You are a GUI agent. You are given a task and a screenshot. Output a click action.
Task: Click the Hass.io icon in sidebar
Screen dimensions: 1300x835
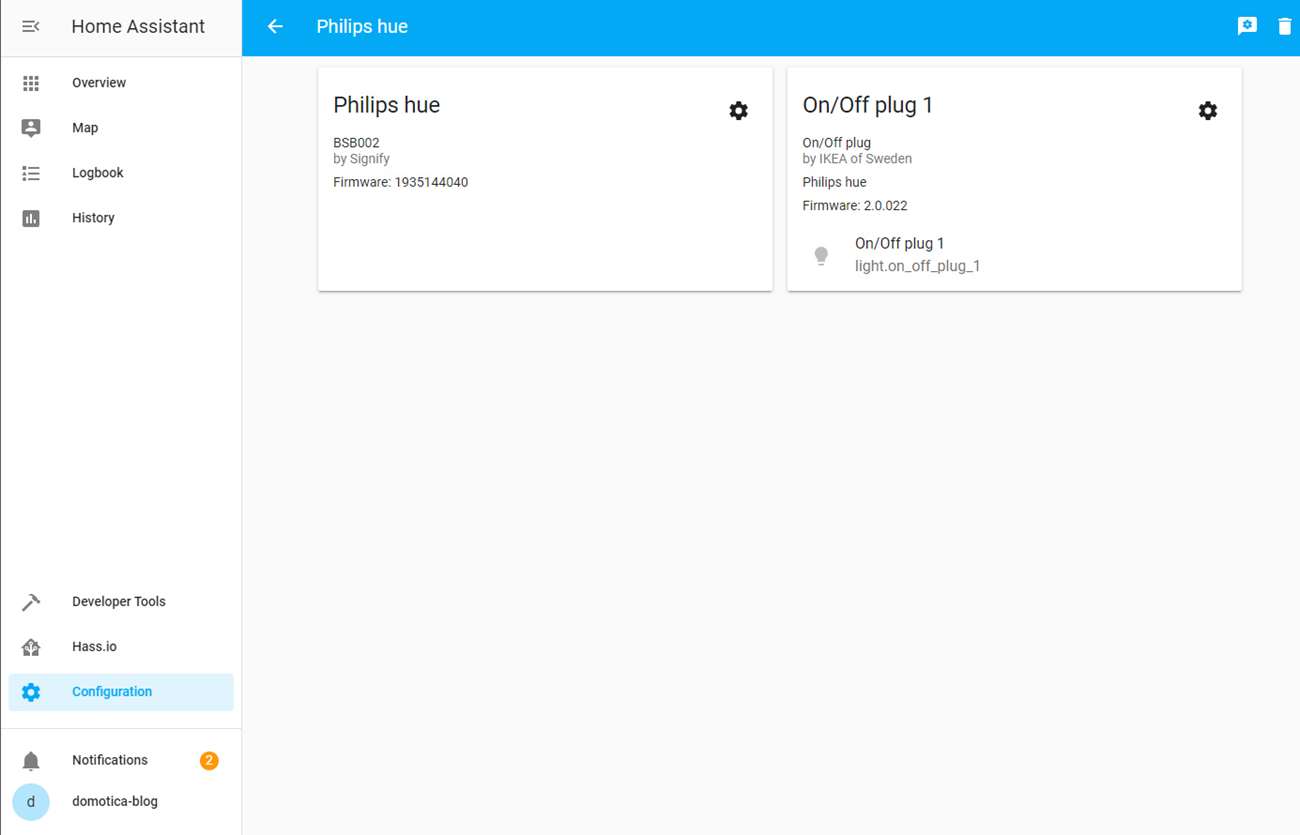[31, 647]
